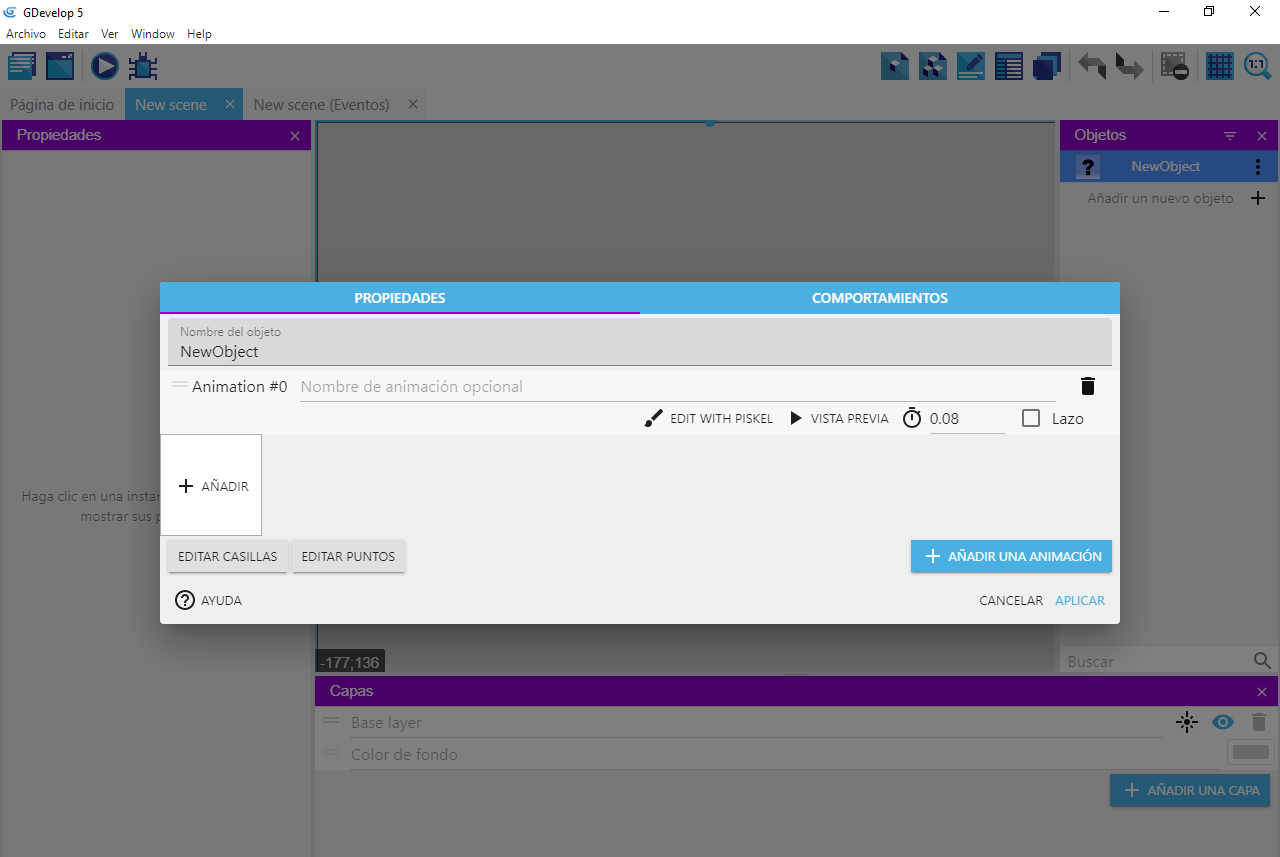Click the Color de fondo swatch
The image size is (1280, 857).
tap(1251, 753)
